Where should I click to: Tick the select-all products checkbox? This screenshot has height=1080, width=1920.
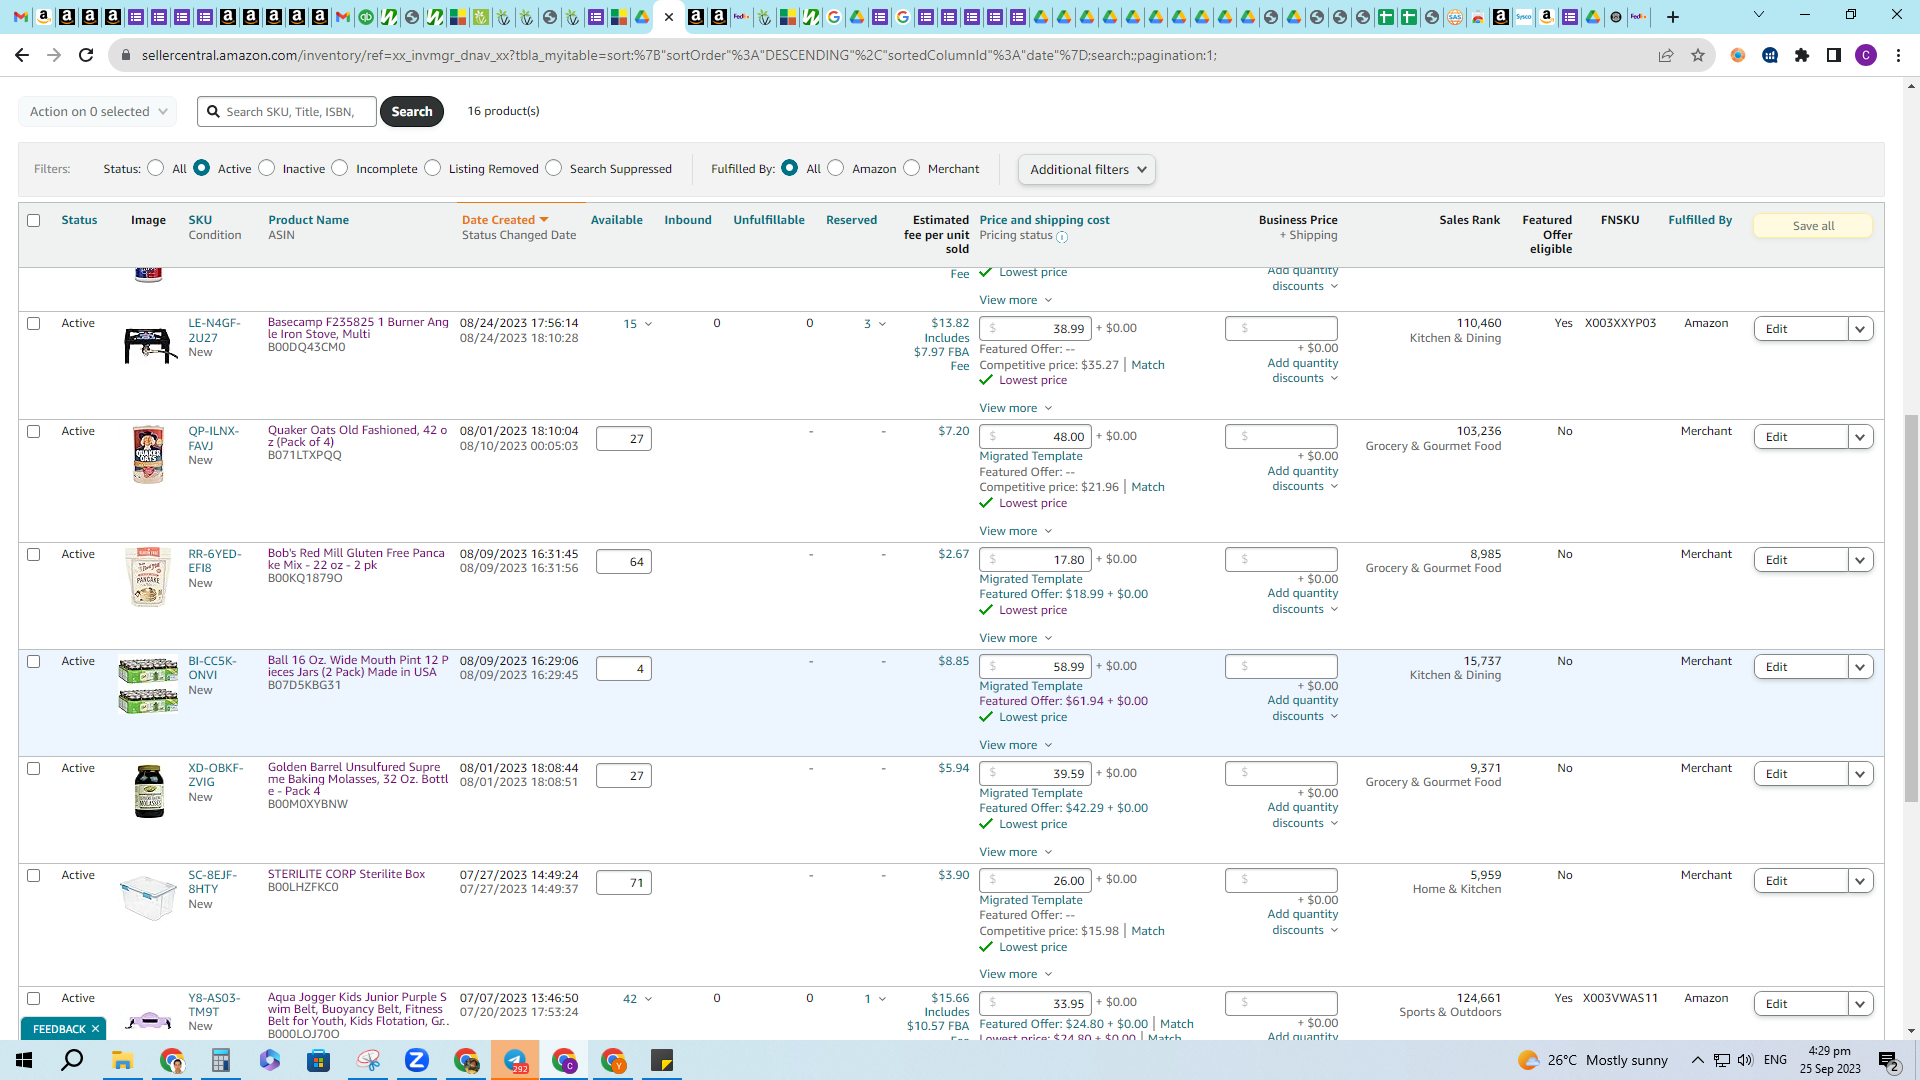click(x=34, y=220)
